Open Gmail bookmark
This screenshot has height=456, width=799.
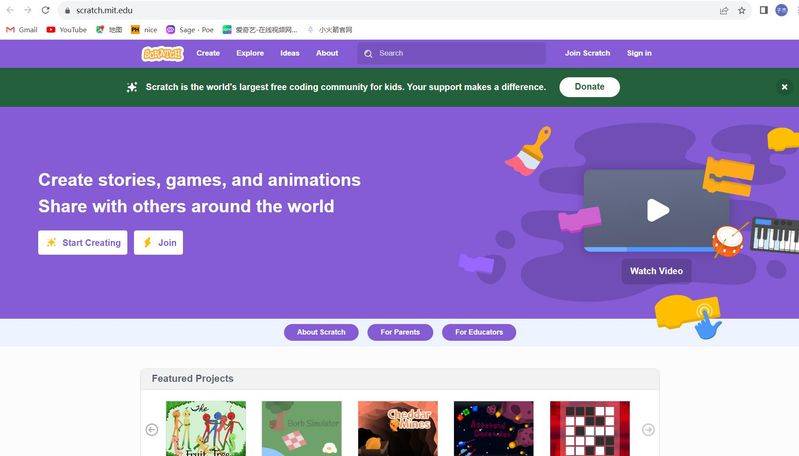pos(21,30)
